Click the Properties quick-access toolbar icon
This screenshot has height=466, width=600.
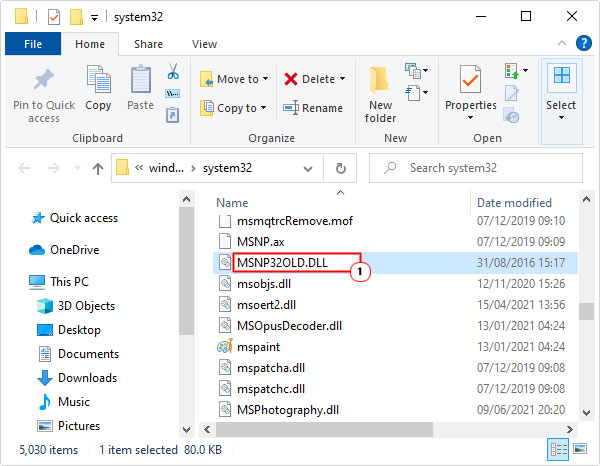coord(54,17)
